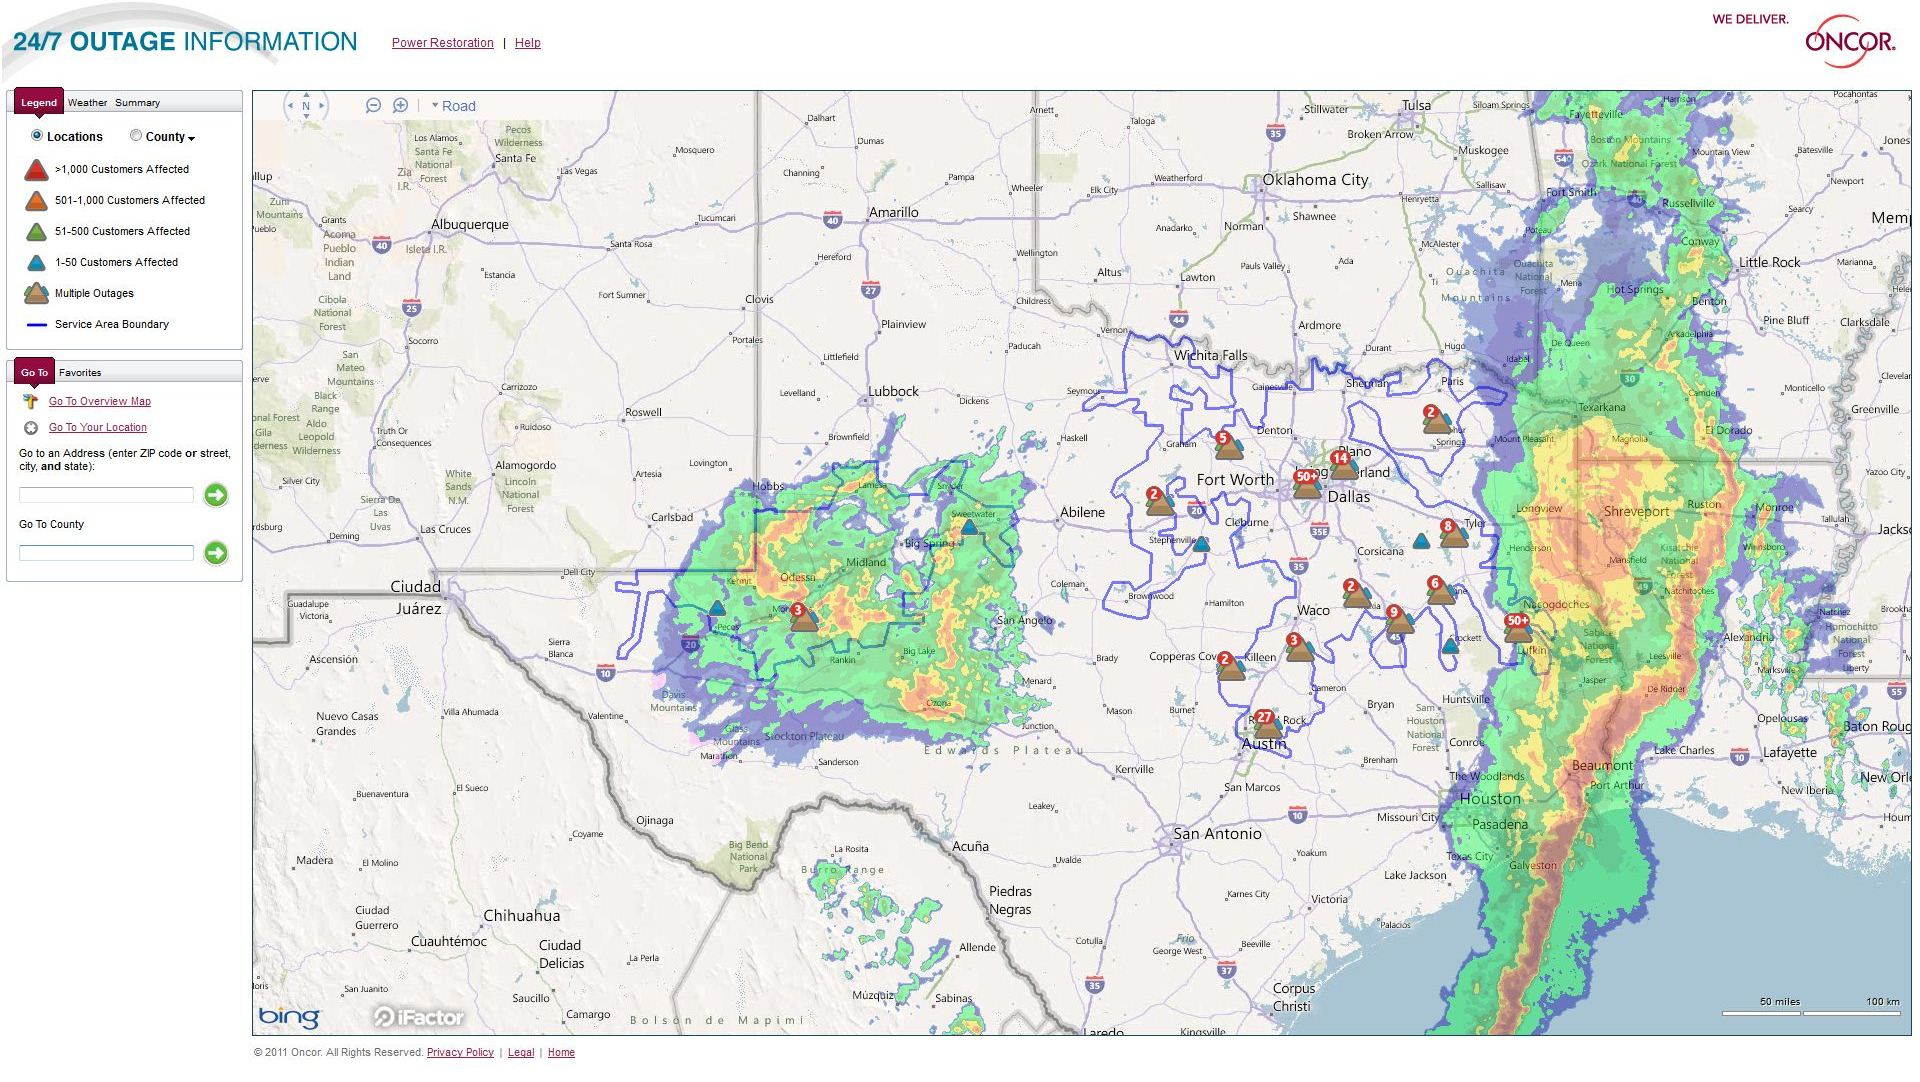Switch to the Summary tab
Viewport: 1920px width, 1082px height.
[137, 103]
